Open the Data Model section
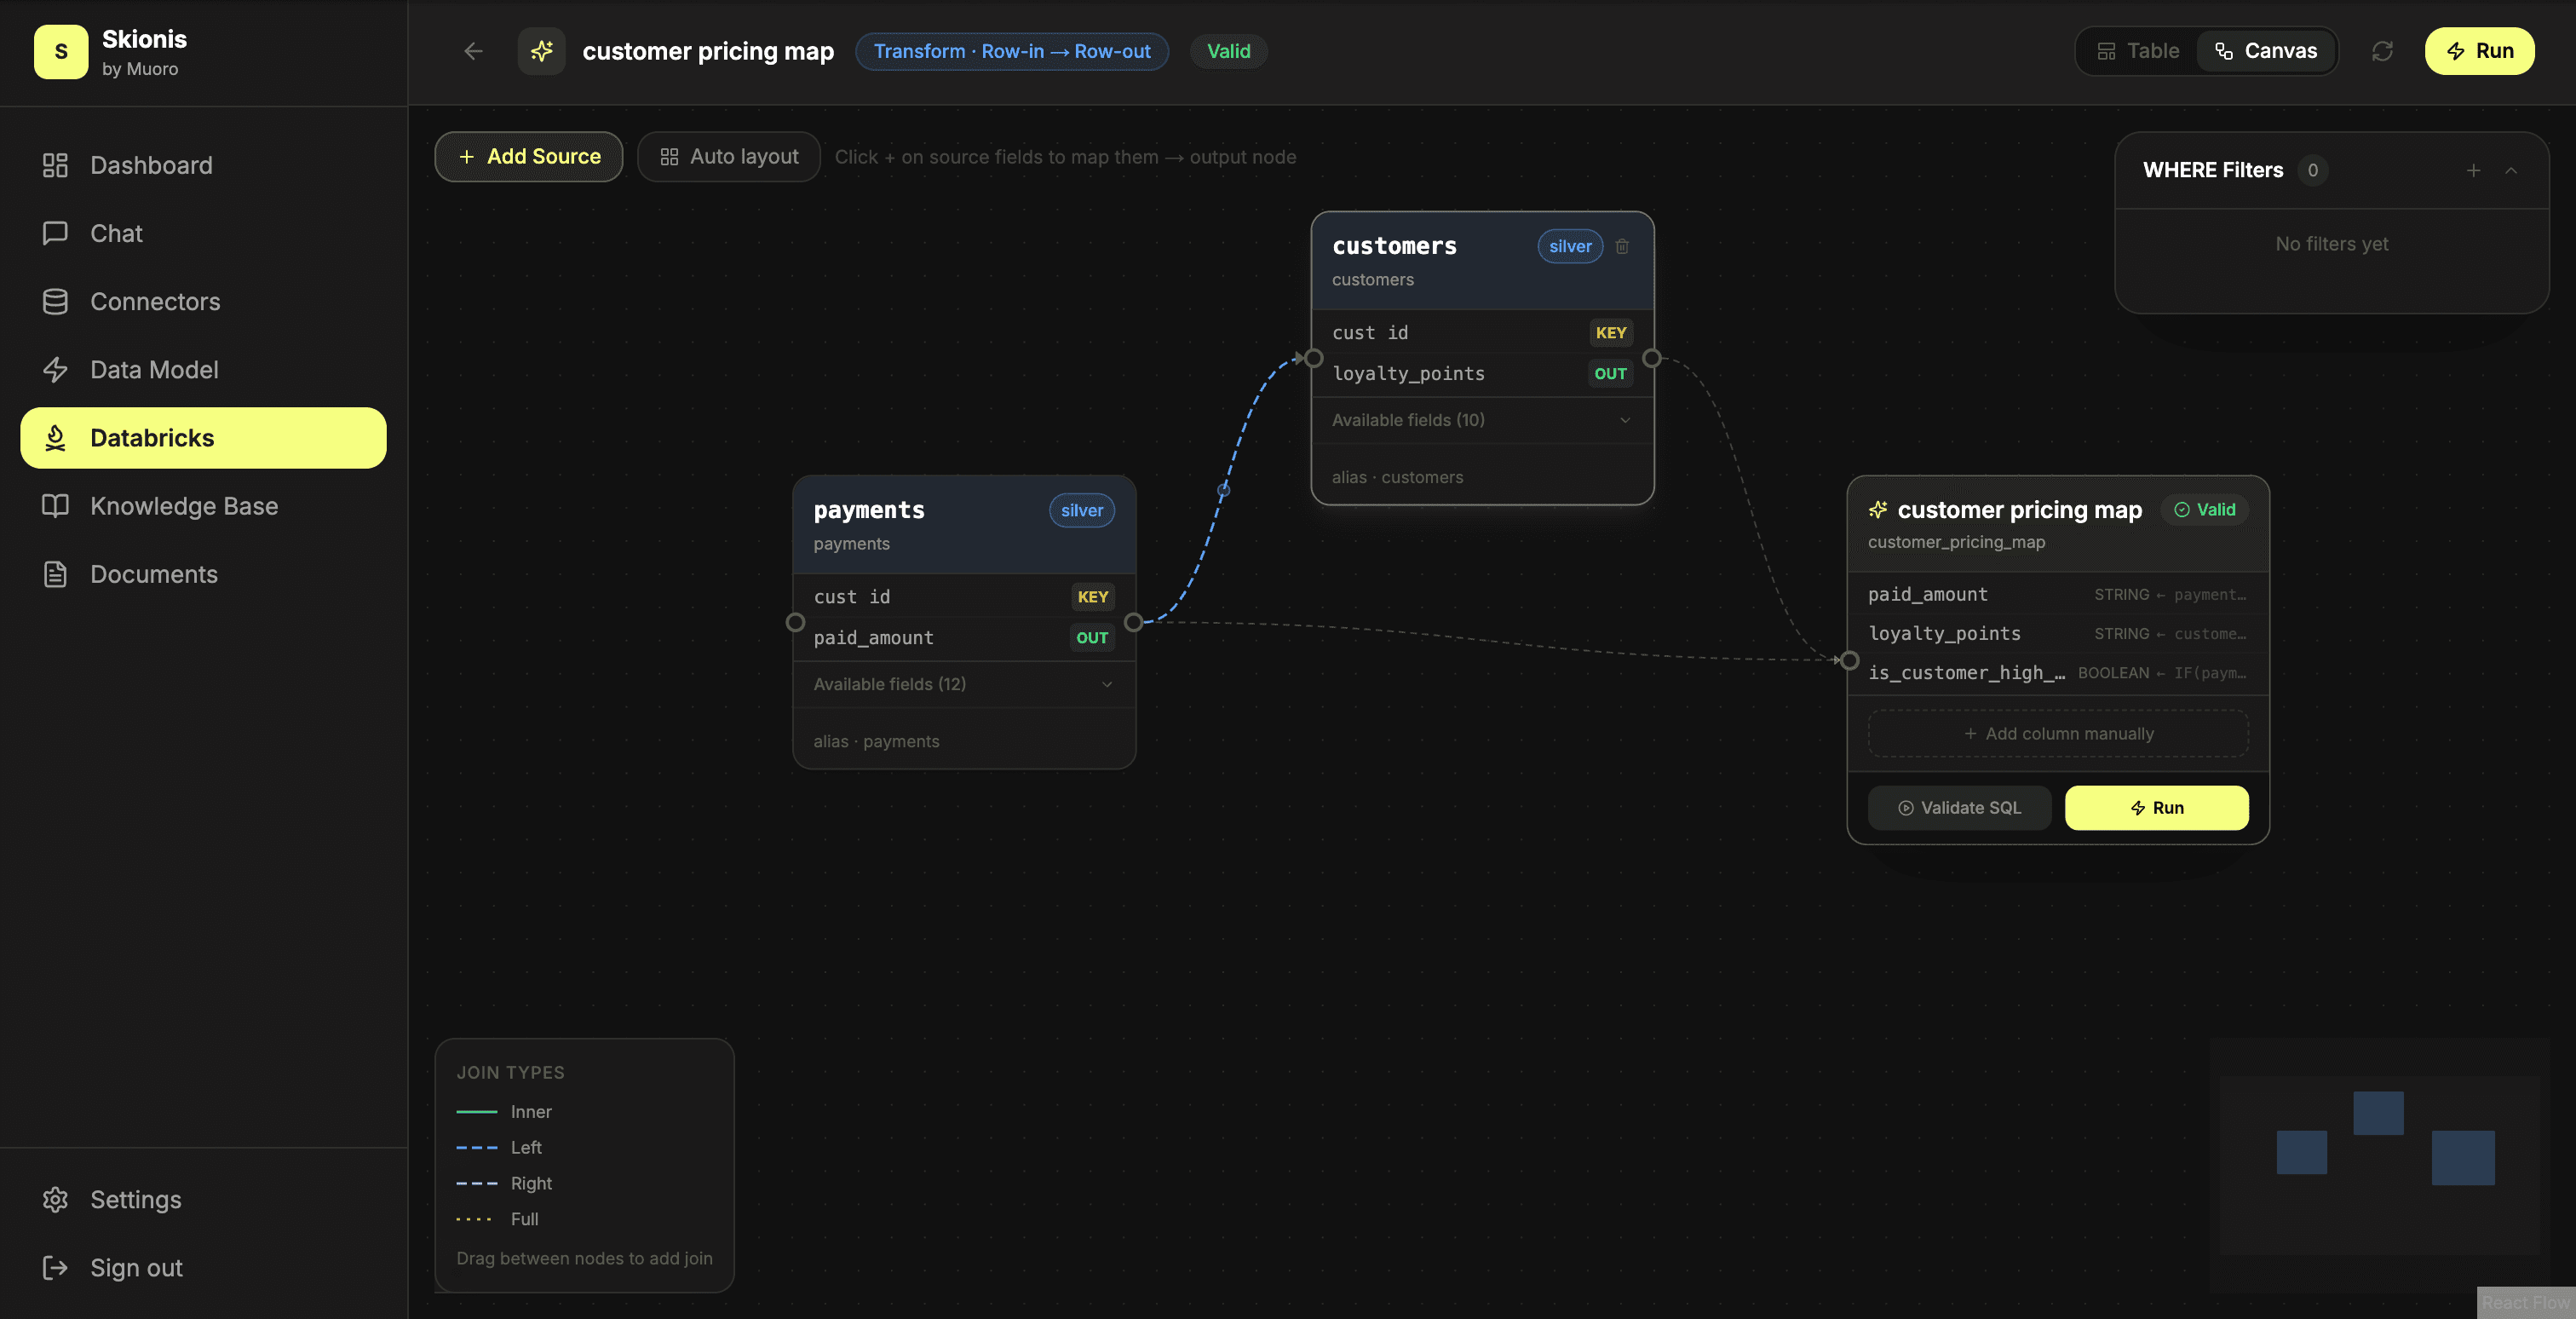The width and height of the screenshot is (2576, 1319). [203, 369]
